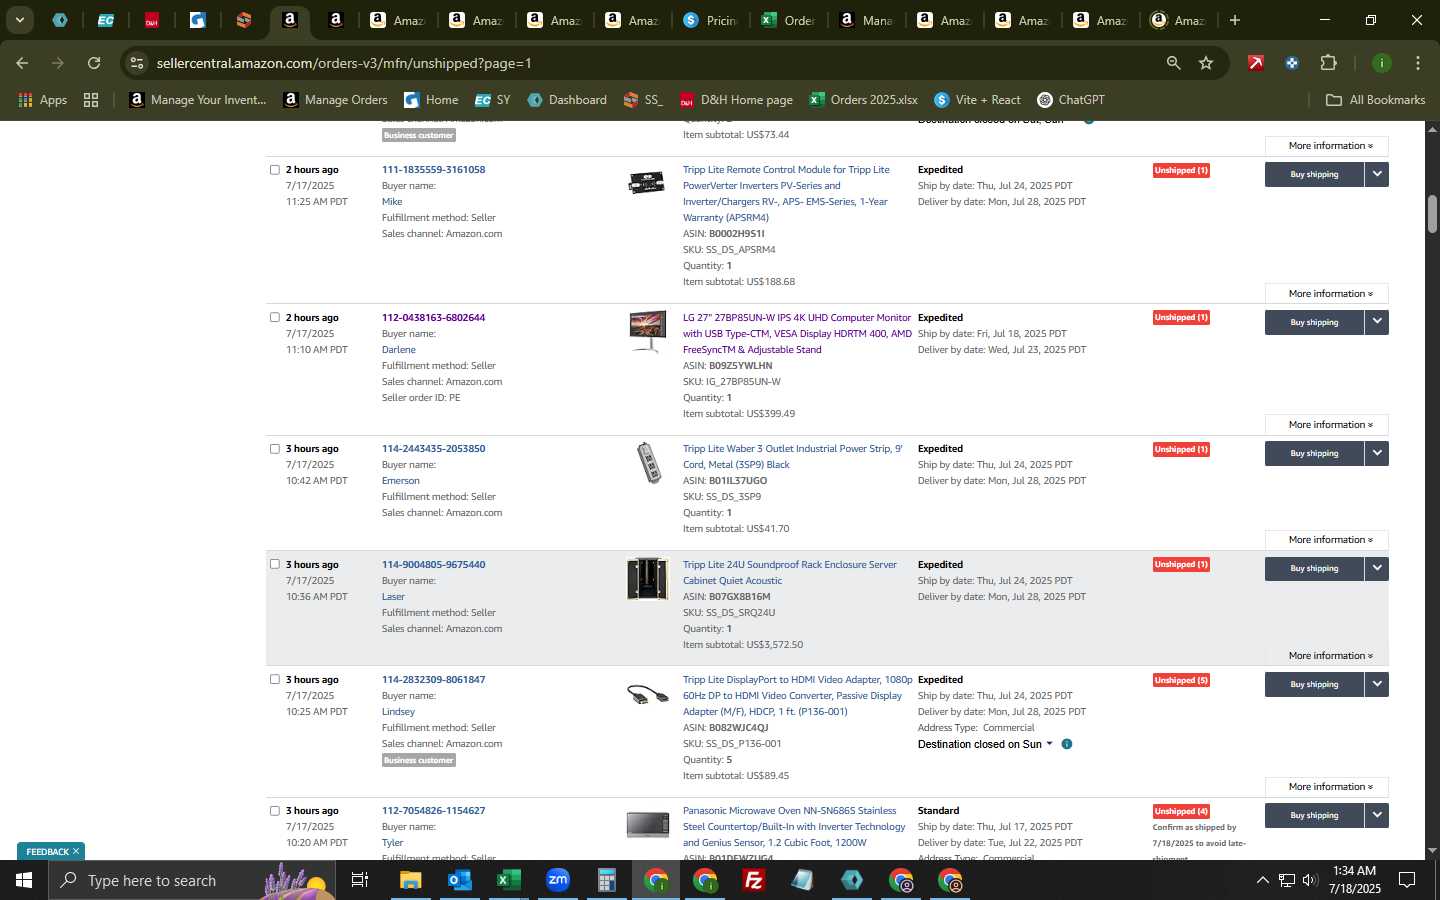Open order 114-2443435-2053850 details
This screenshot has width=1440, height=900.
click(x=433, y=449)
